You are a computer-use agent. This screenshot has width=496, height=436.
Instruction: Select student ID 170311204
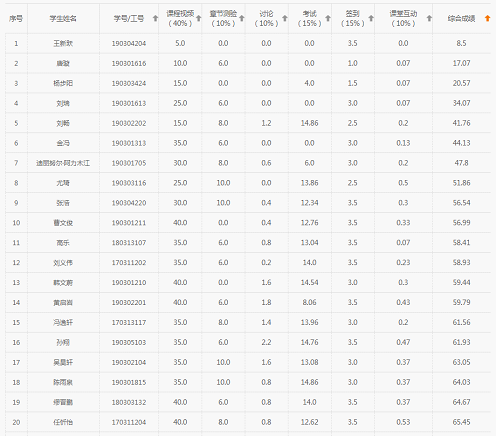pyautogui.click(x=129, y=422)
